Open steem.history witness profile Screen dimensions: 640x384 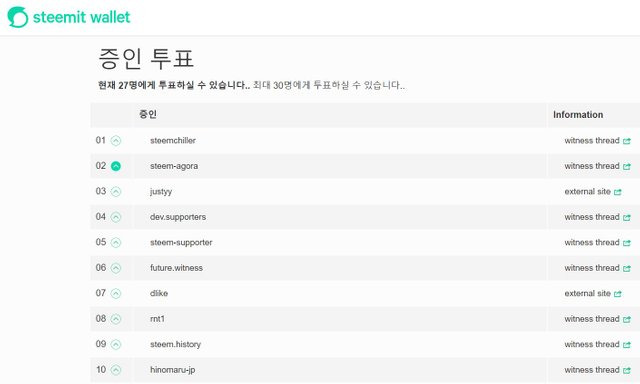click(175, 344)
